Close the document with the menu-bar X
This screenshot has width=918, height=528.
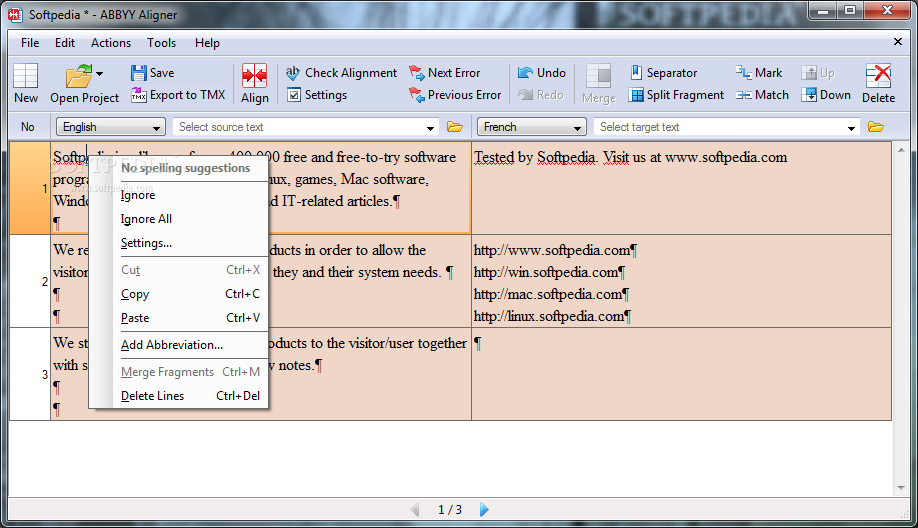tap(898, 42)
